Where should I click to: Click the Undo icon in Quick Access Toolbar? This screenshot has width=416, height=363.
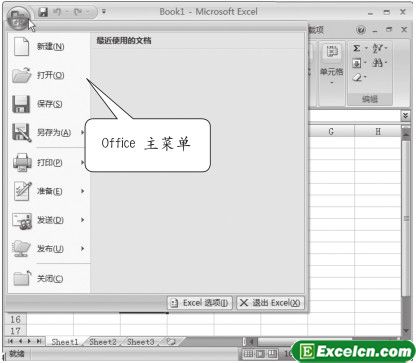point(57,12)
